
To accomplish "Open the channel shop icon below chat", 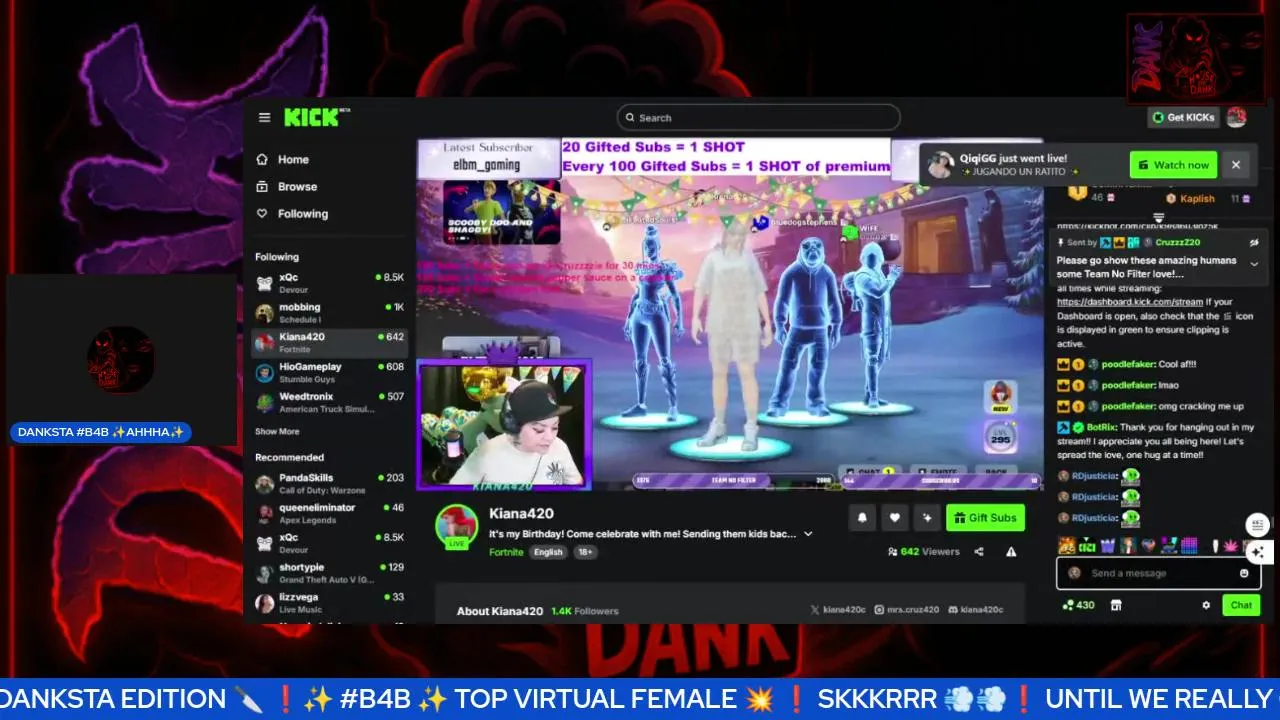I will click(x=1117, y=605).
